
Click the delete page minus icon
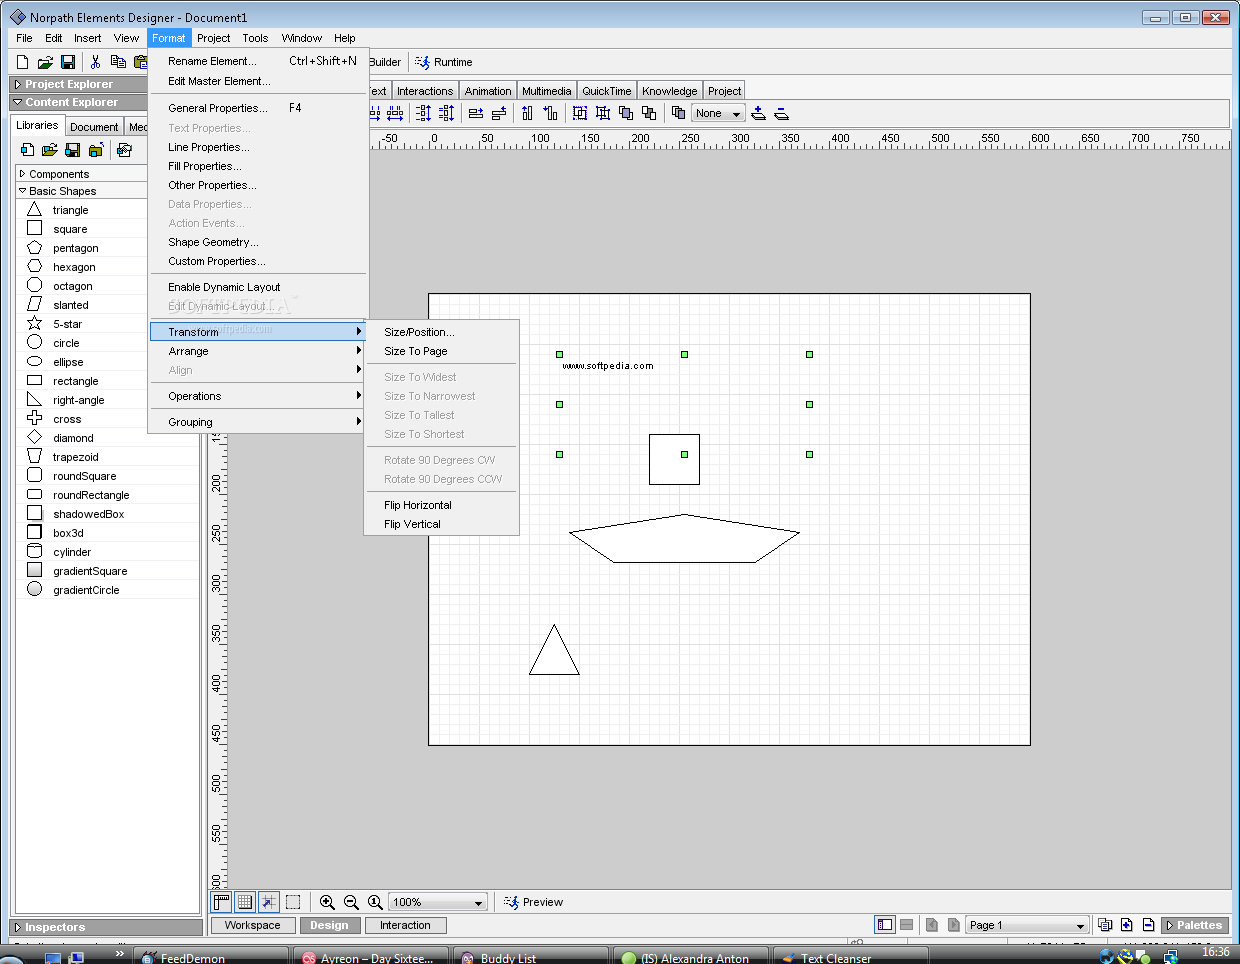(1149, 925)
